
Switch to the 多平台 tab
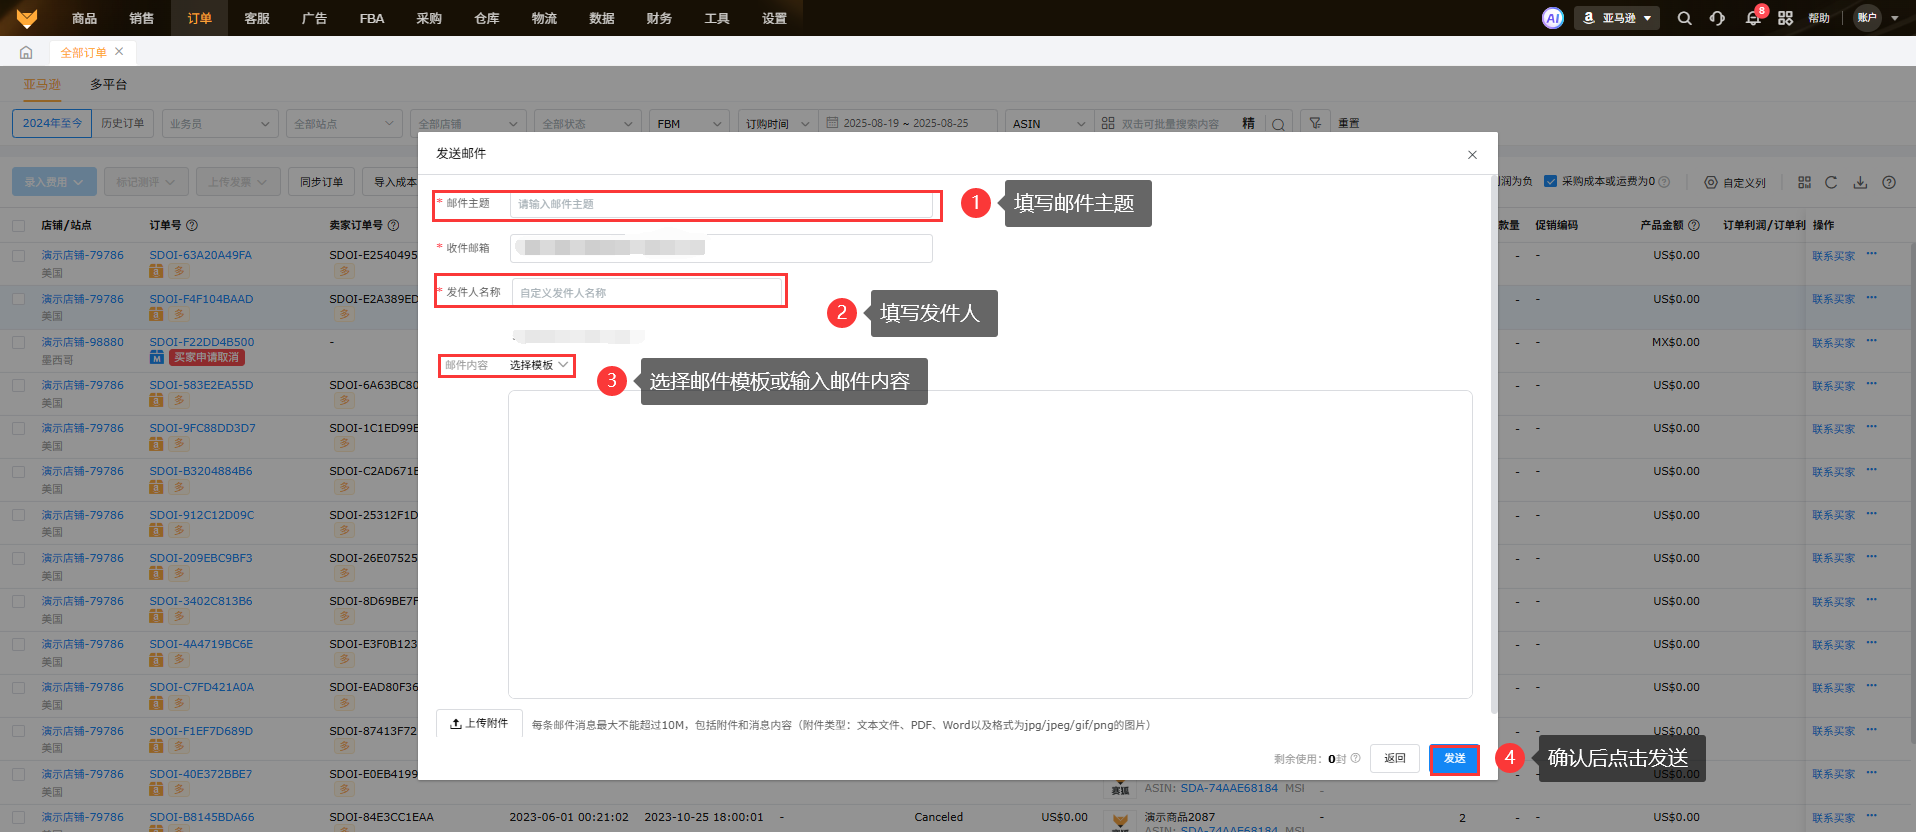pos(109,84)
